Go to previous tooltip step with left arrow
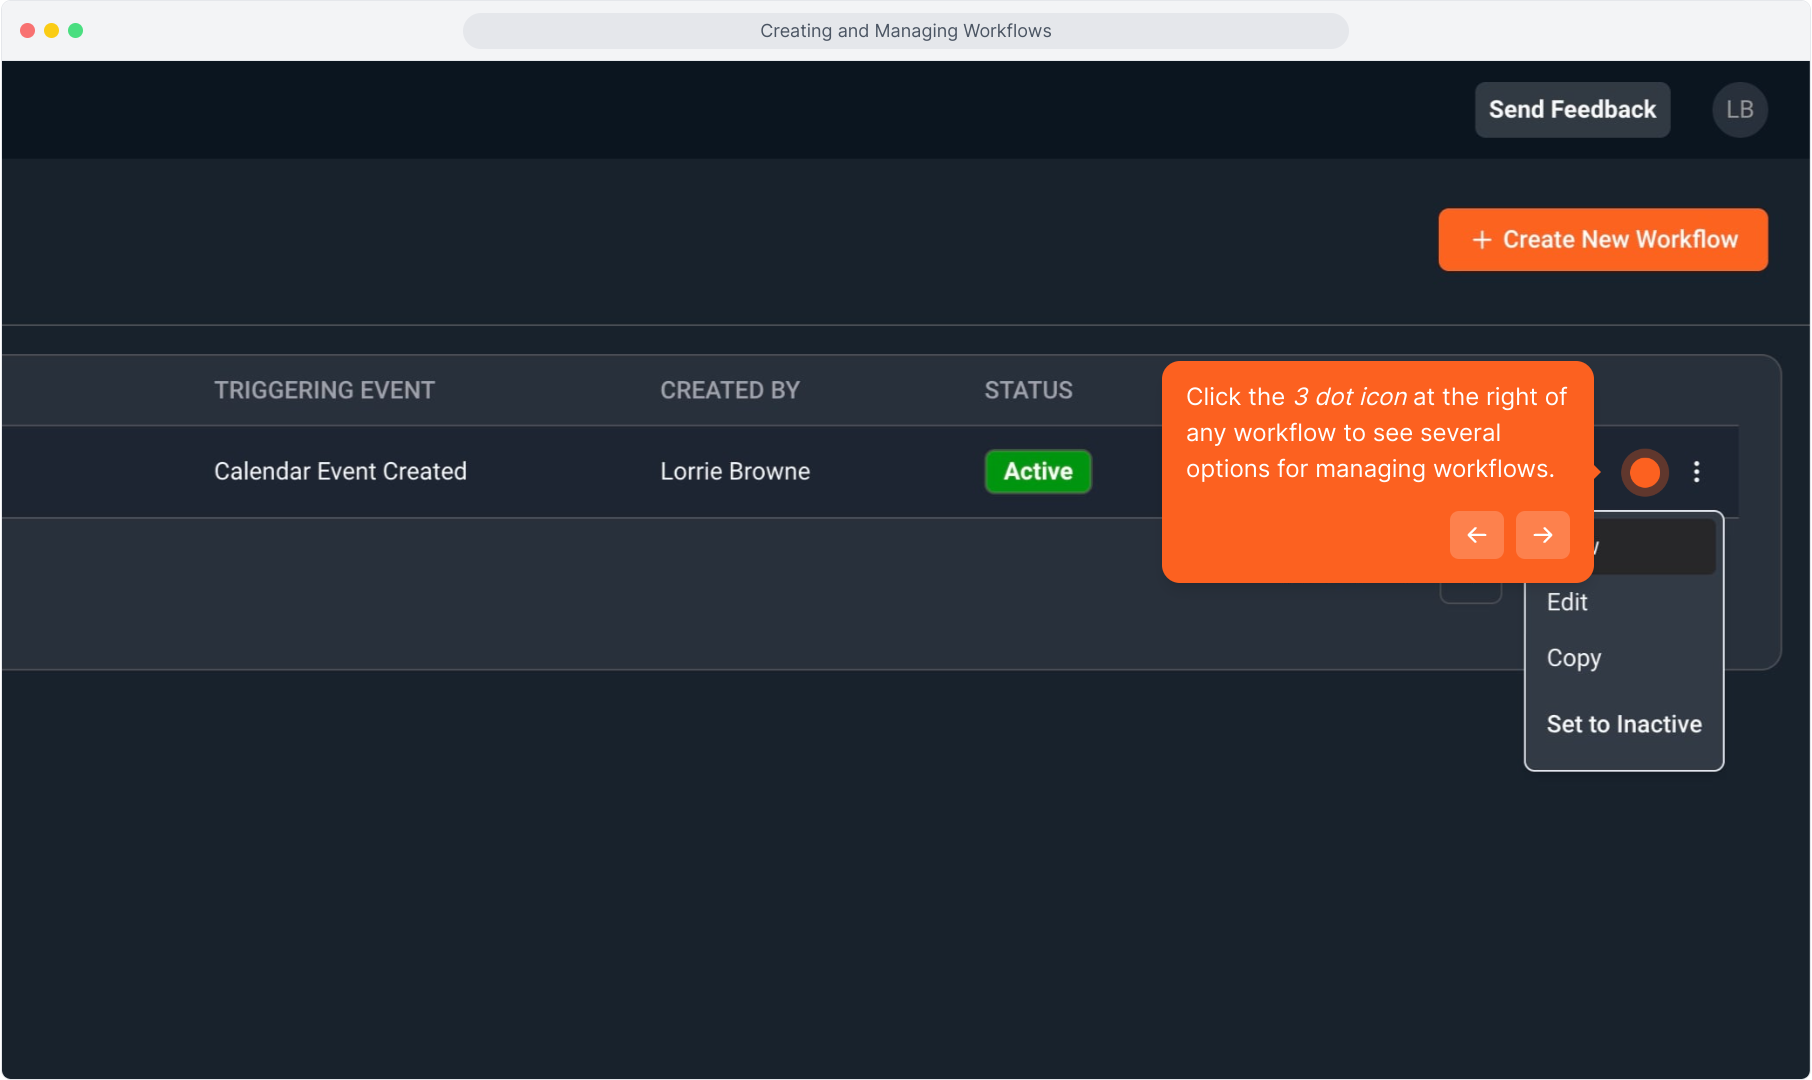Screen dimensions: 1812x1080 coord(1476,535)
